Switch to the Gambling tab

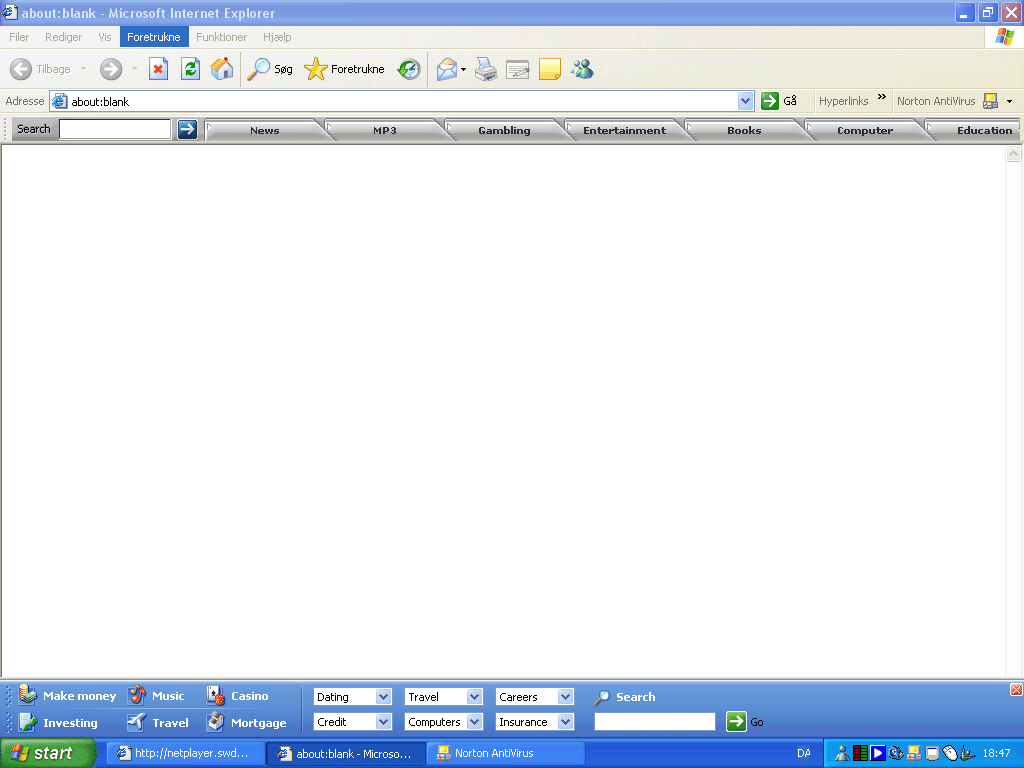(504, 130)
